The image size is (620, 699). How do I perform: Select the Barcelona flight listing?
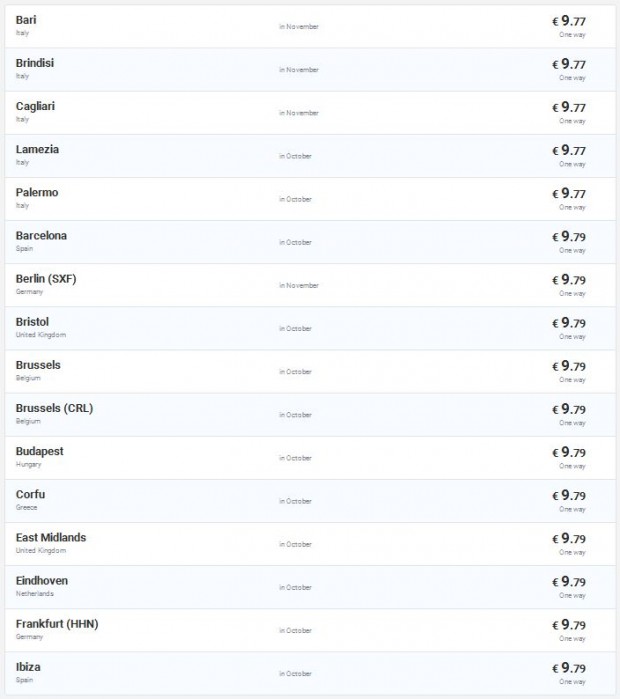coord(41,235)
